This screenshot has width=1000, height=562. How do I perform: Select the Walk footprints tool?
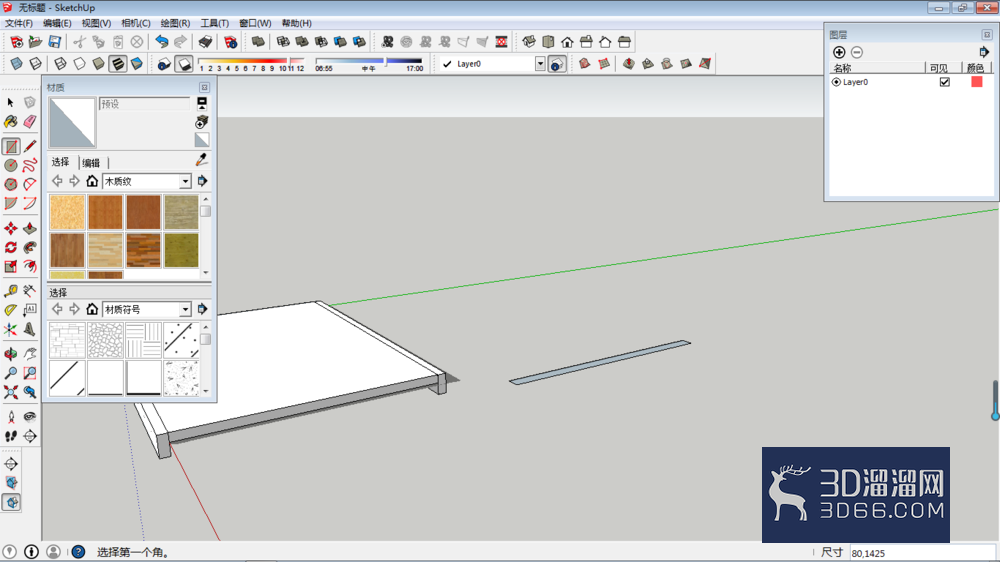point(11,436)
